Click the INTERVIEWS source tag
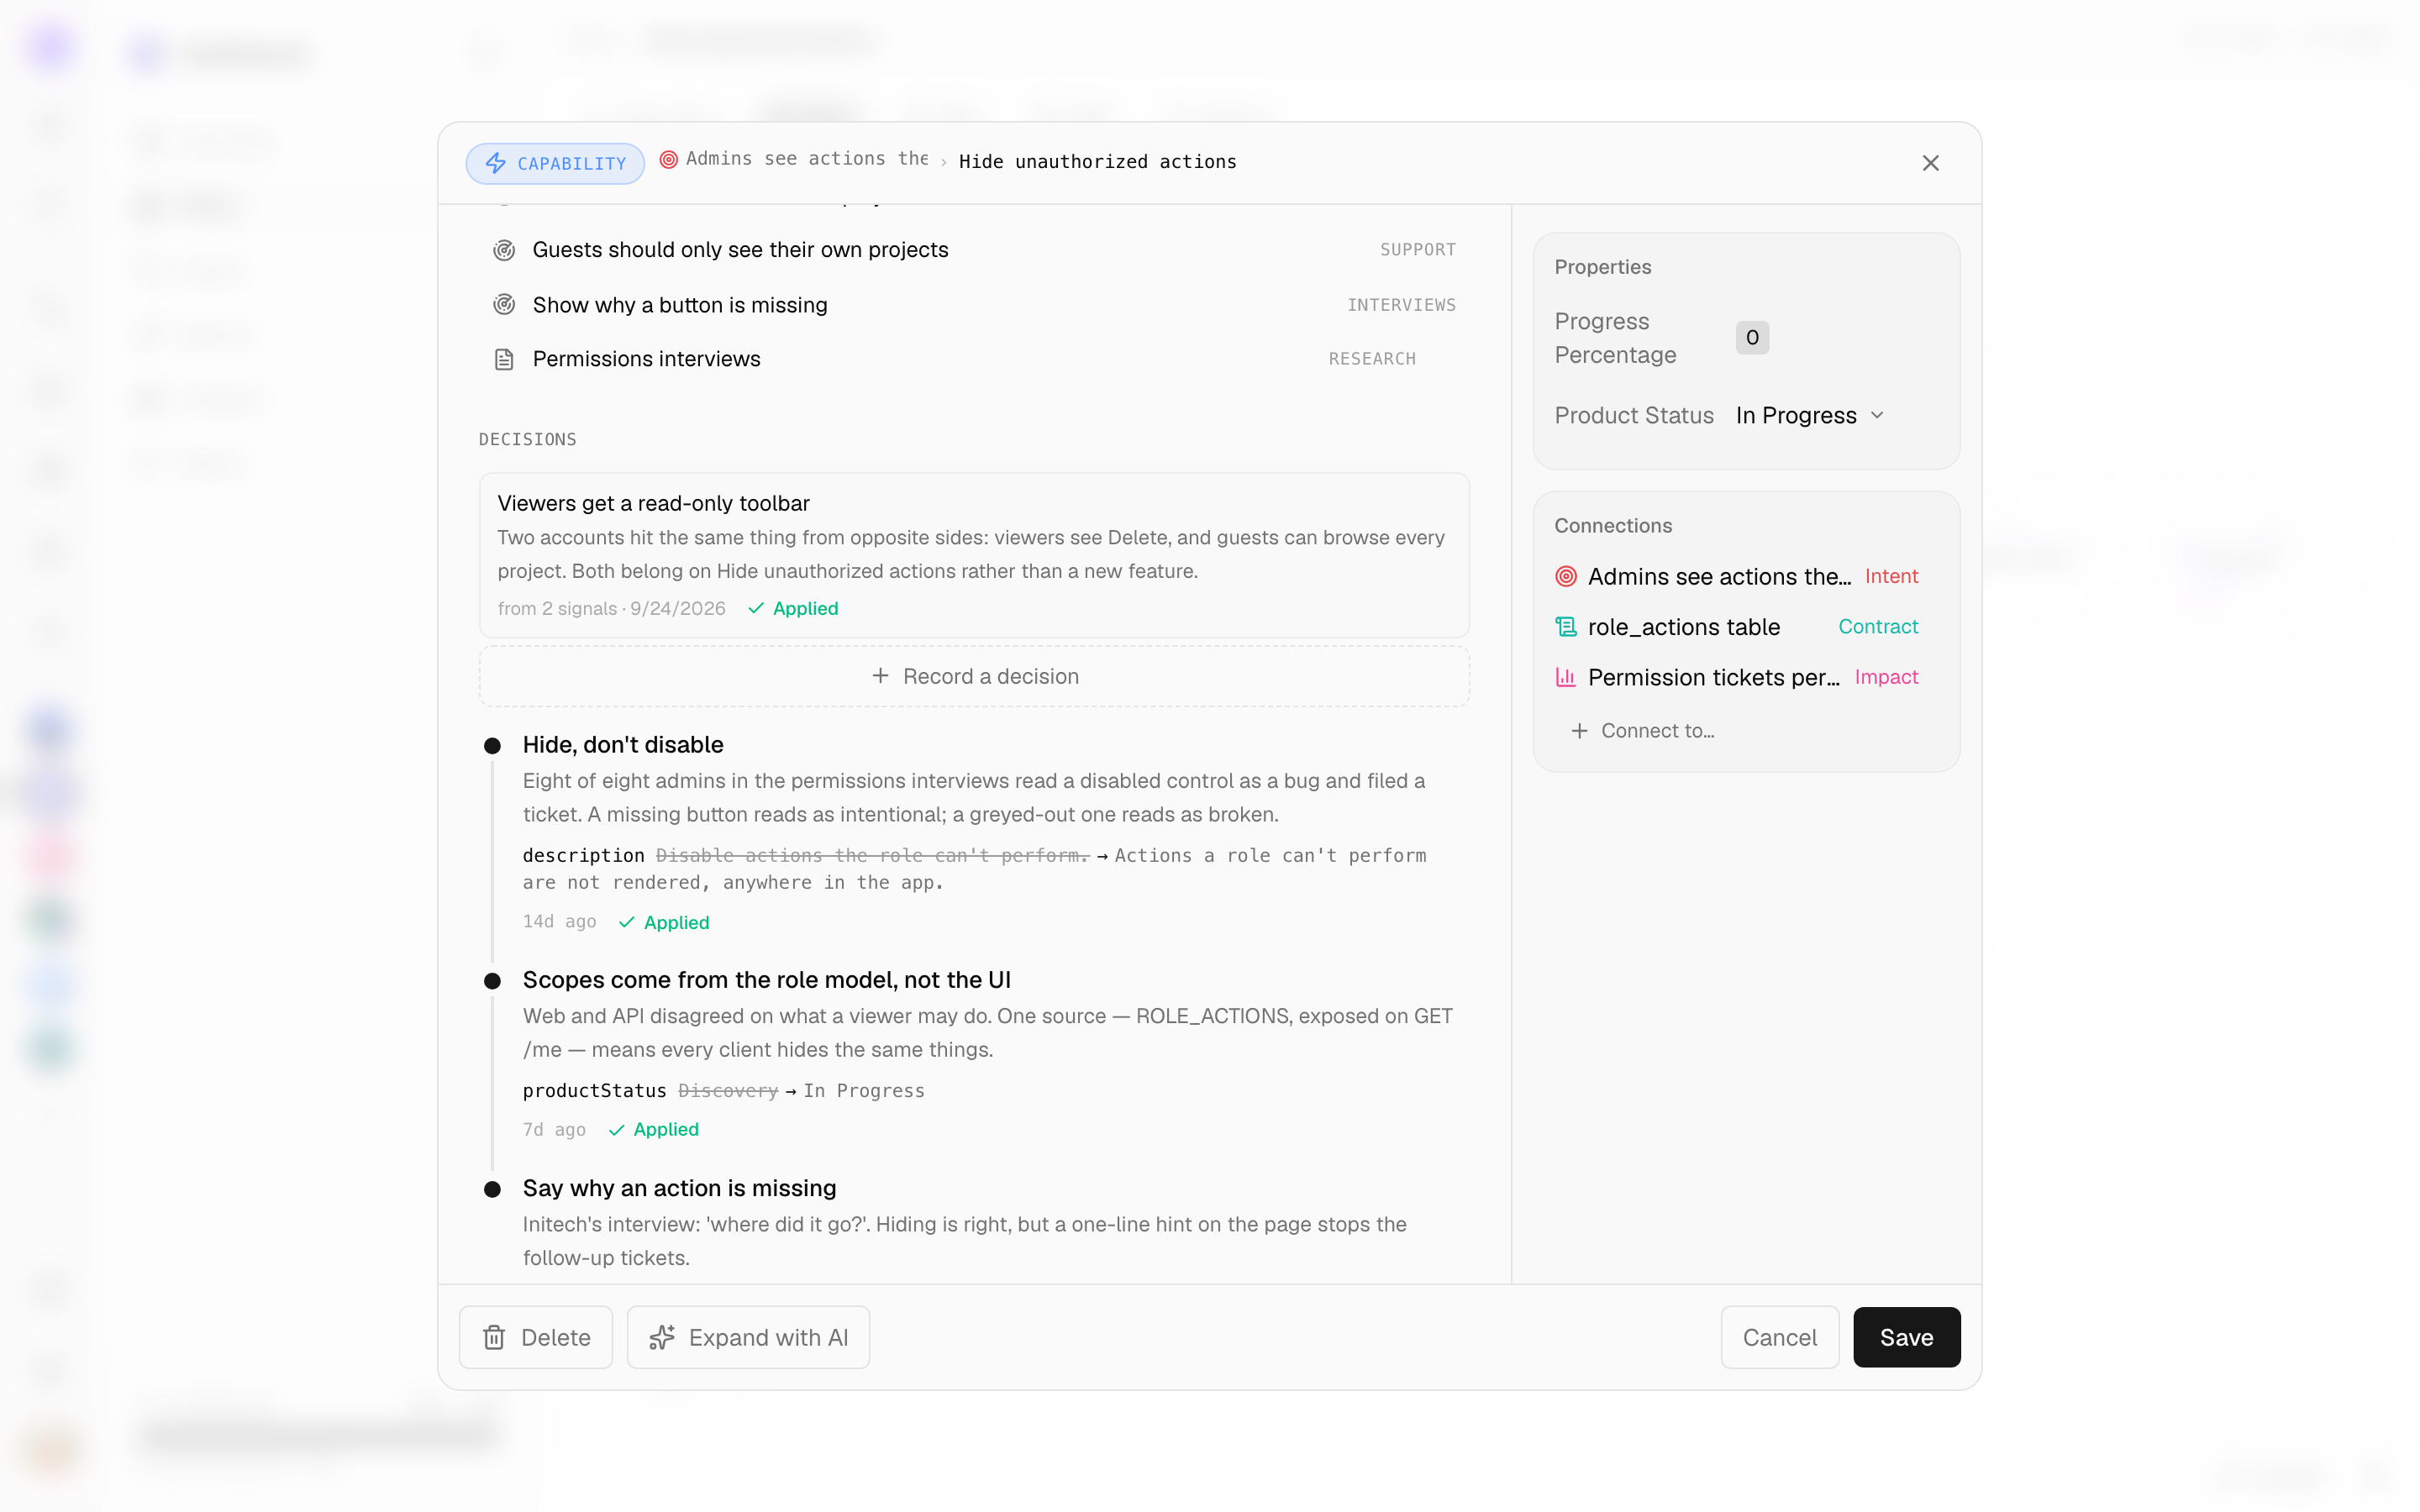The width and height of the screenshot is (2420, 1512). coord(1401,305)
